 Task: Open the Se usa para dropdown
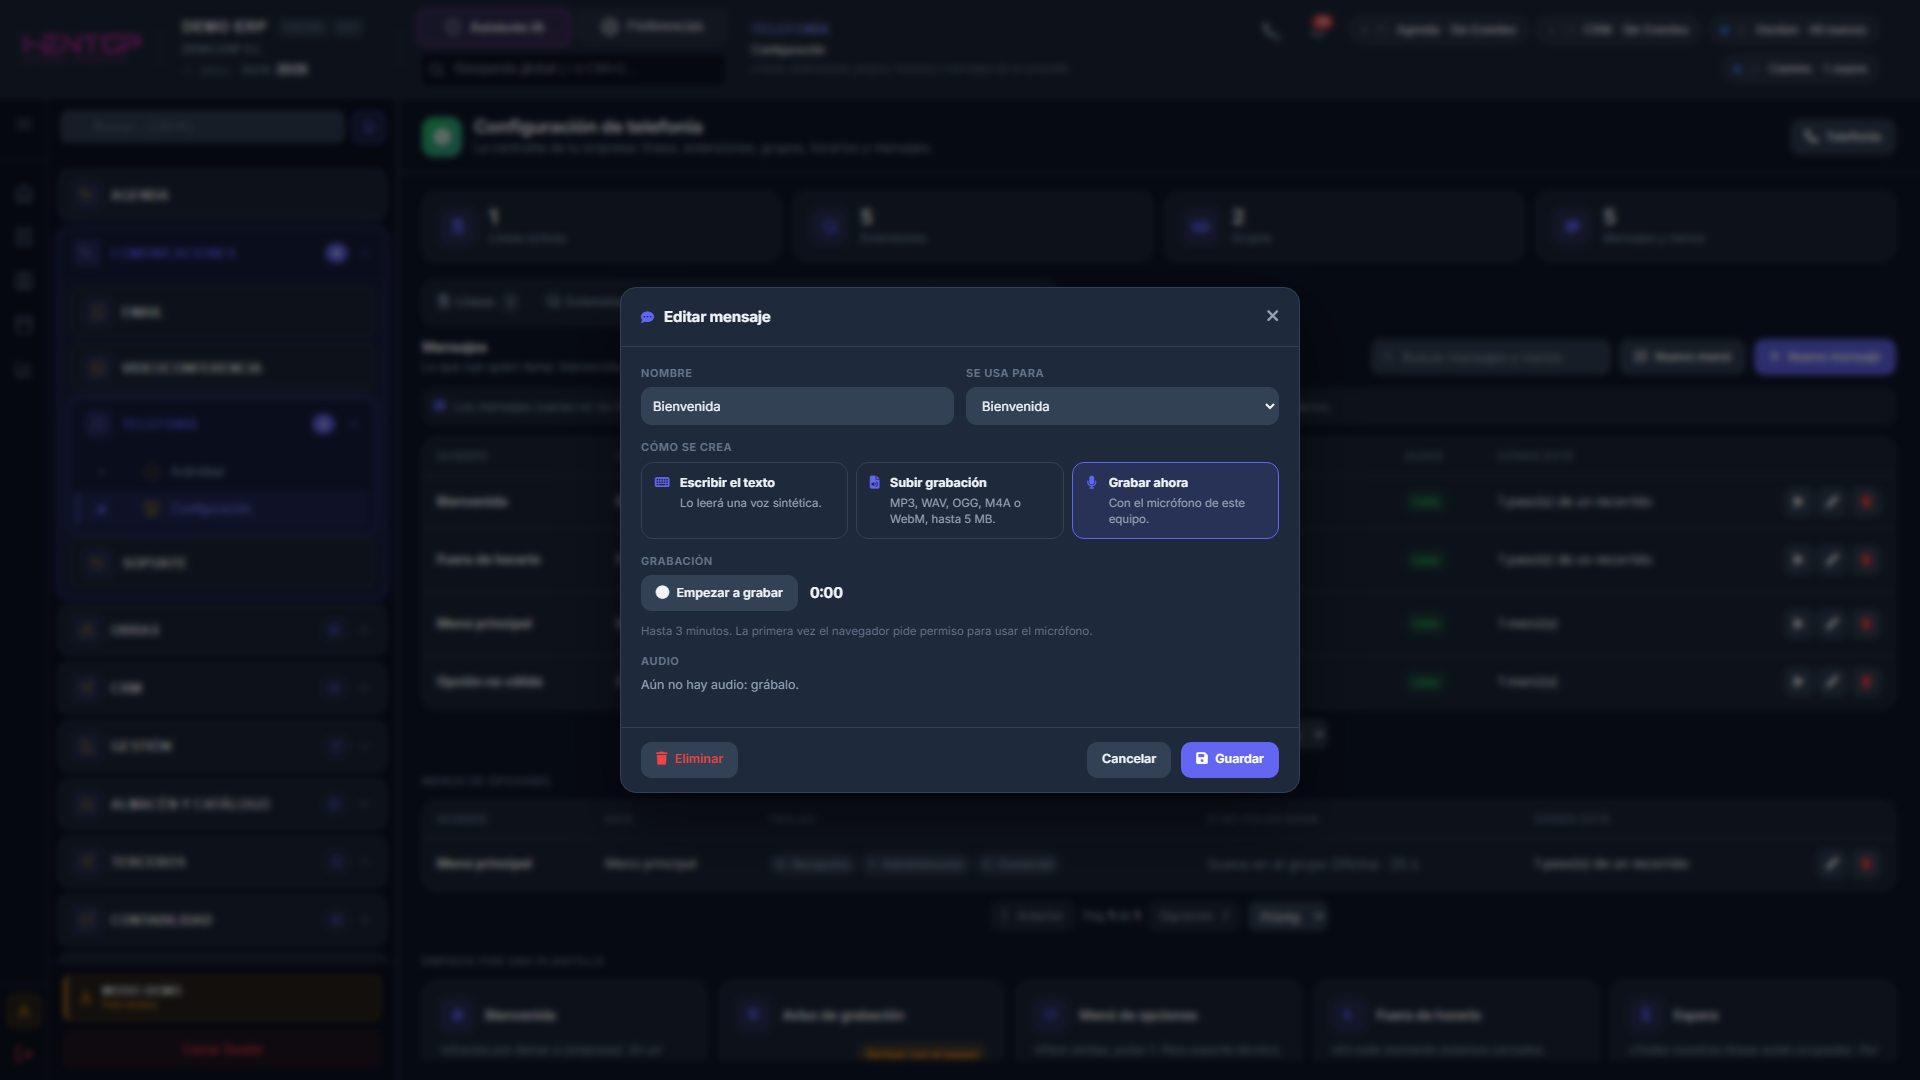pos(1122,406)
